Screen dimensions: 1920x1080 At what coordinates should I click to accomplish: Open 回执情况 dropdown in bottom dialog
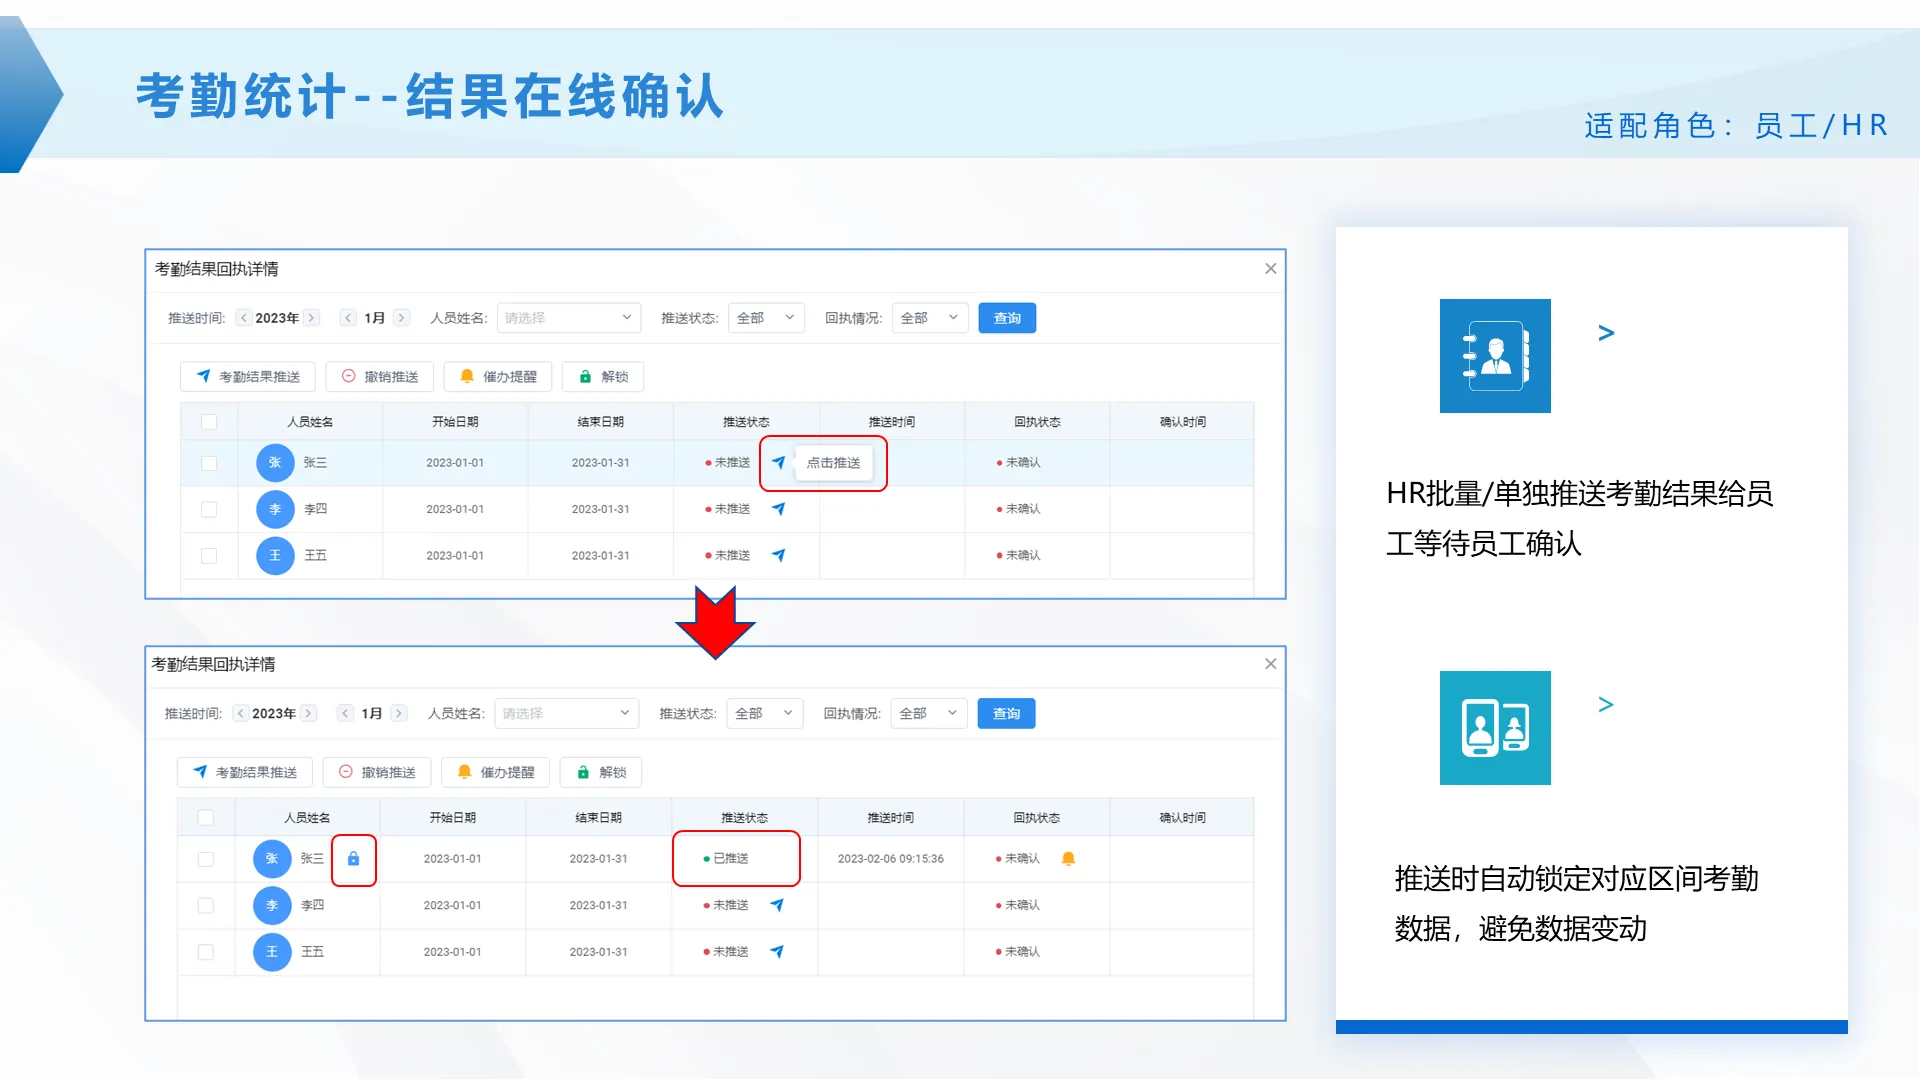929,713
